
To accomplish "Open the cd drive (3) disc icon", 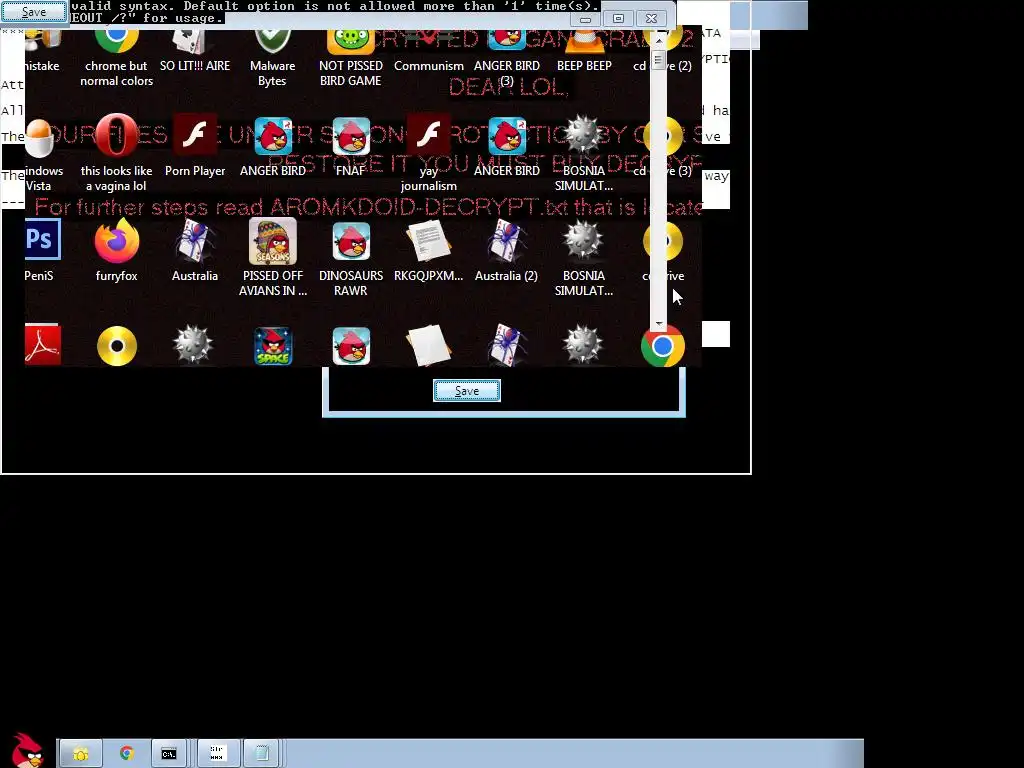I will [x=662, y=147].
